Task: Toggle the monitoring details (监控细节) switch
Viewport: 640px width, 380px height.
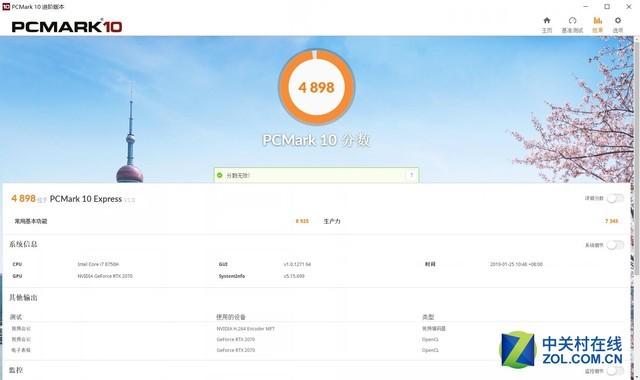Action: pos(615,371)
